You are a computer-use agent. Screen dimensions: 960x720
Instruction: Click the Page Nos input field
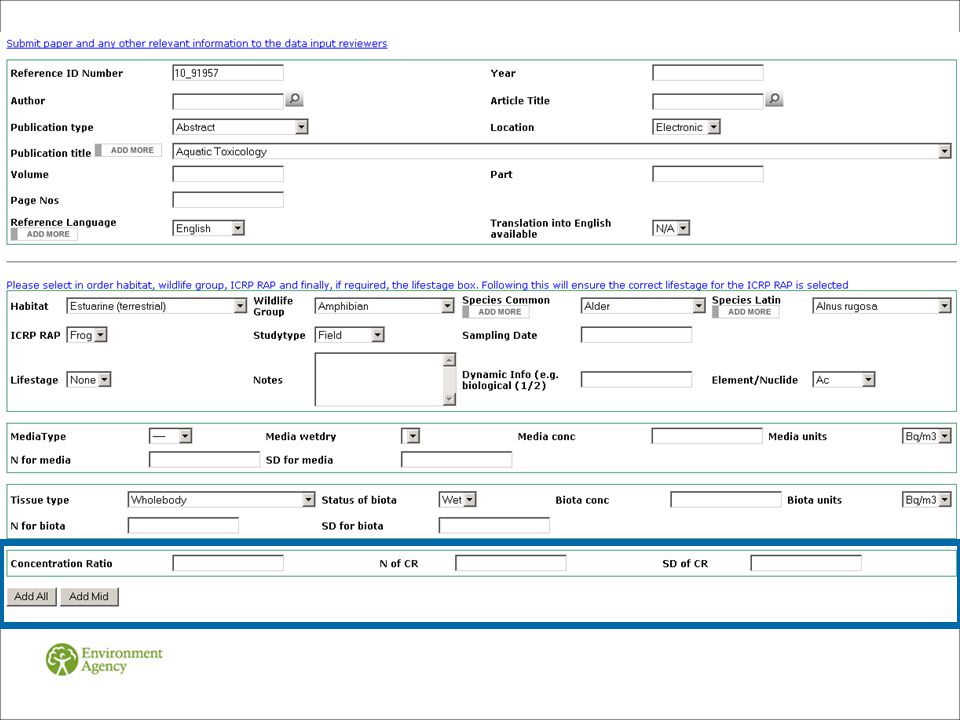coord(228,200)
